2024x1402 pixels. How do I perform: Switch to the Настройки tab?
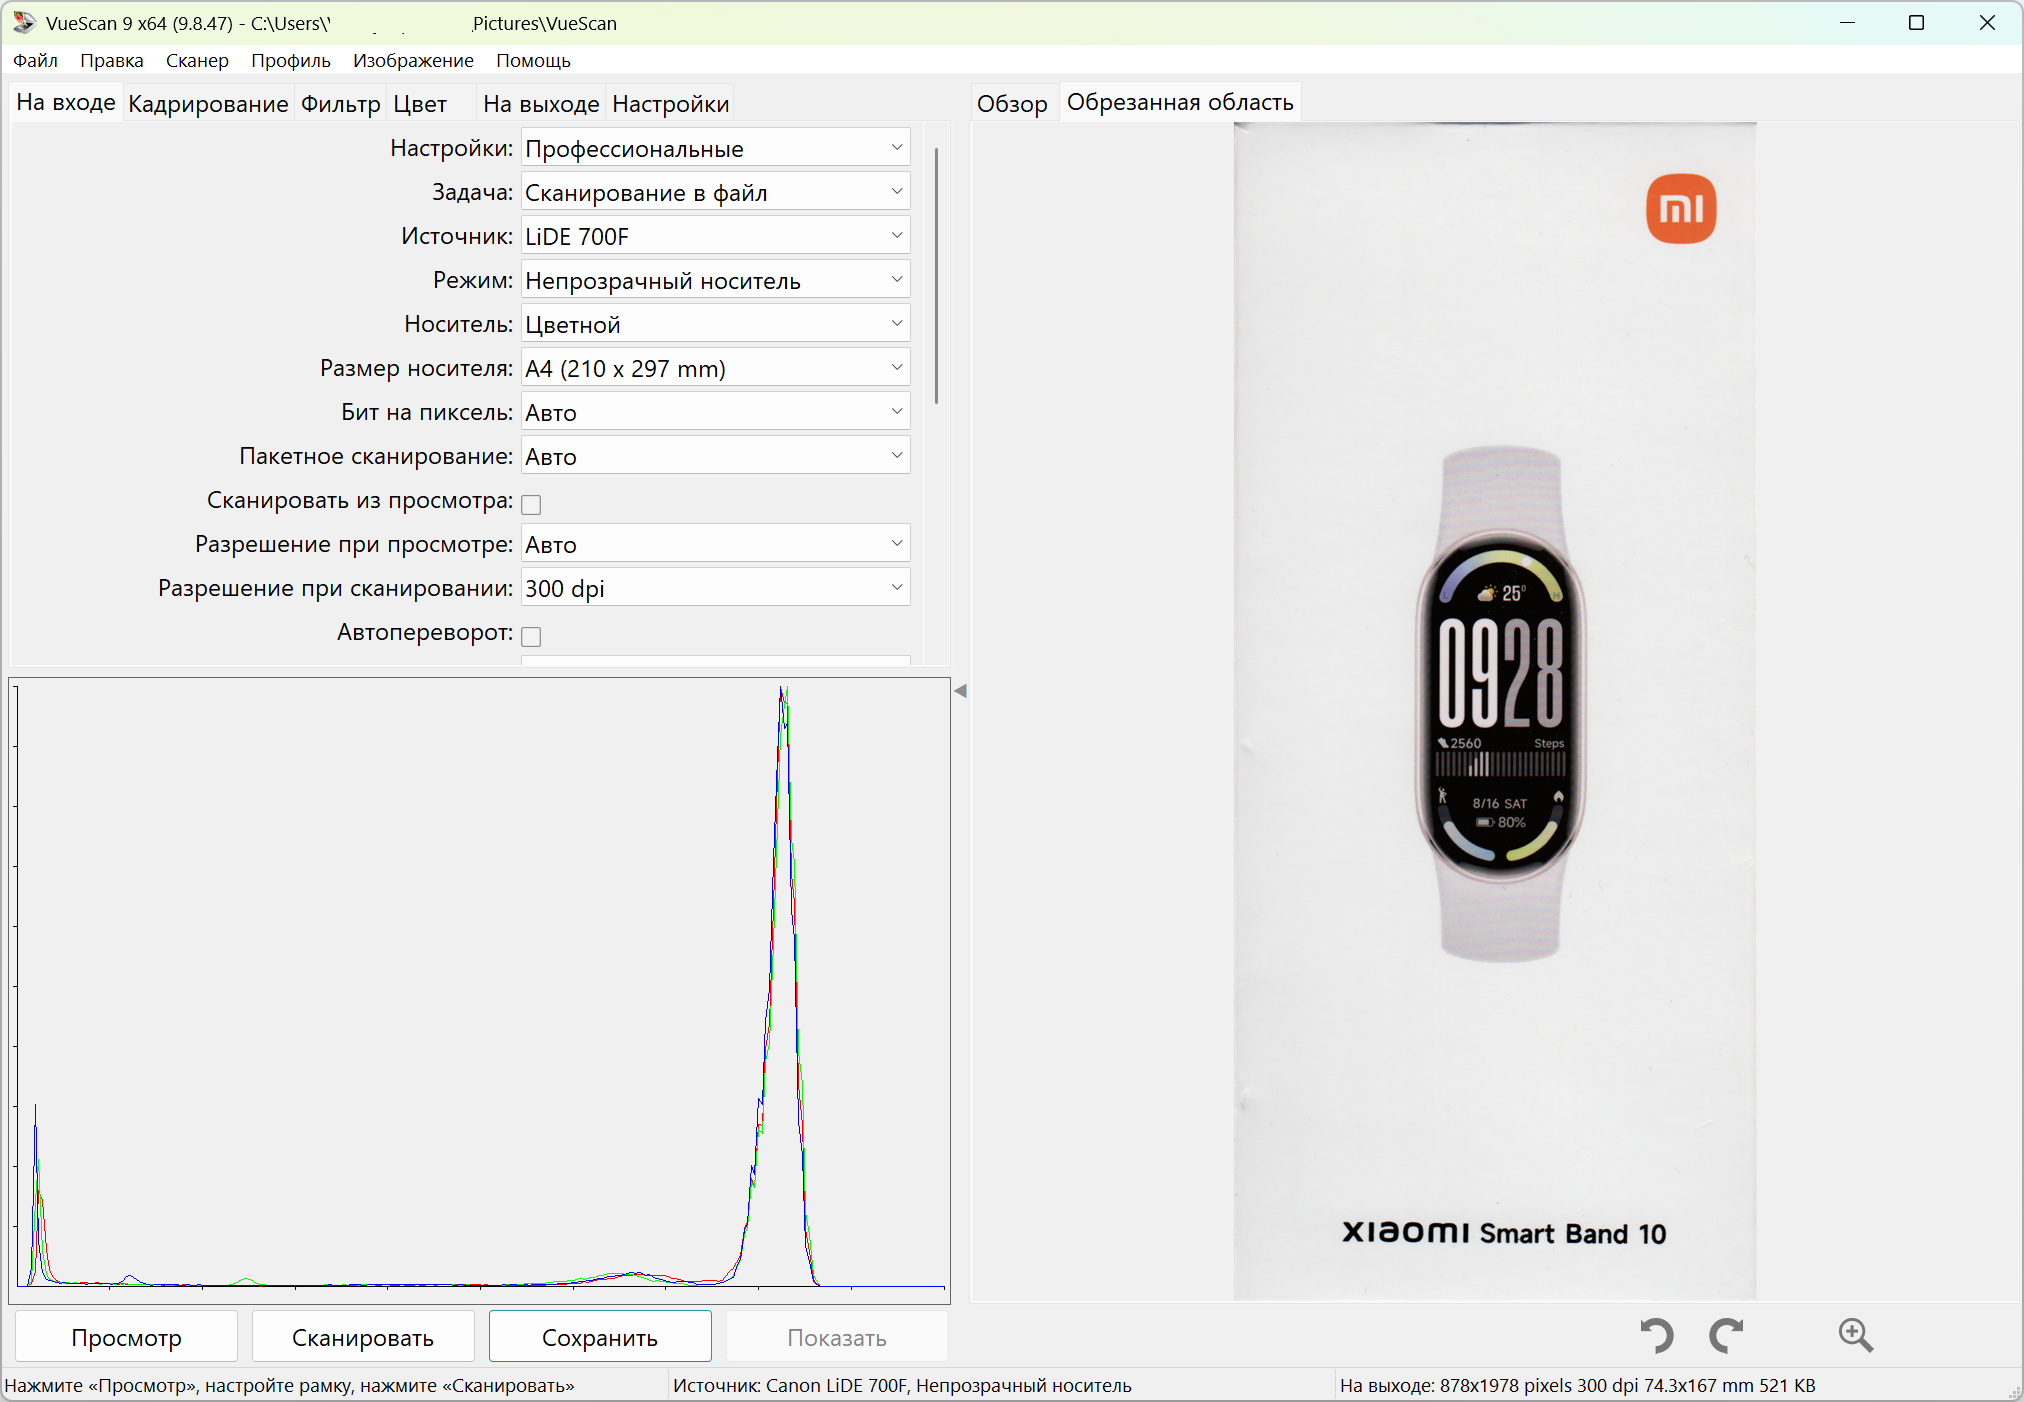tap(671, 104)
